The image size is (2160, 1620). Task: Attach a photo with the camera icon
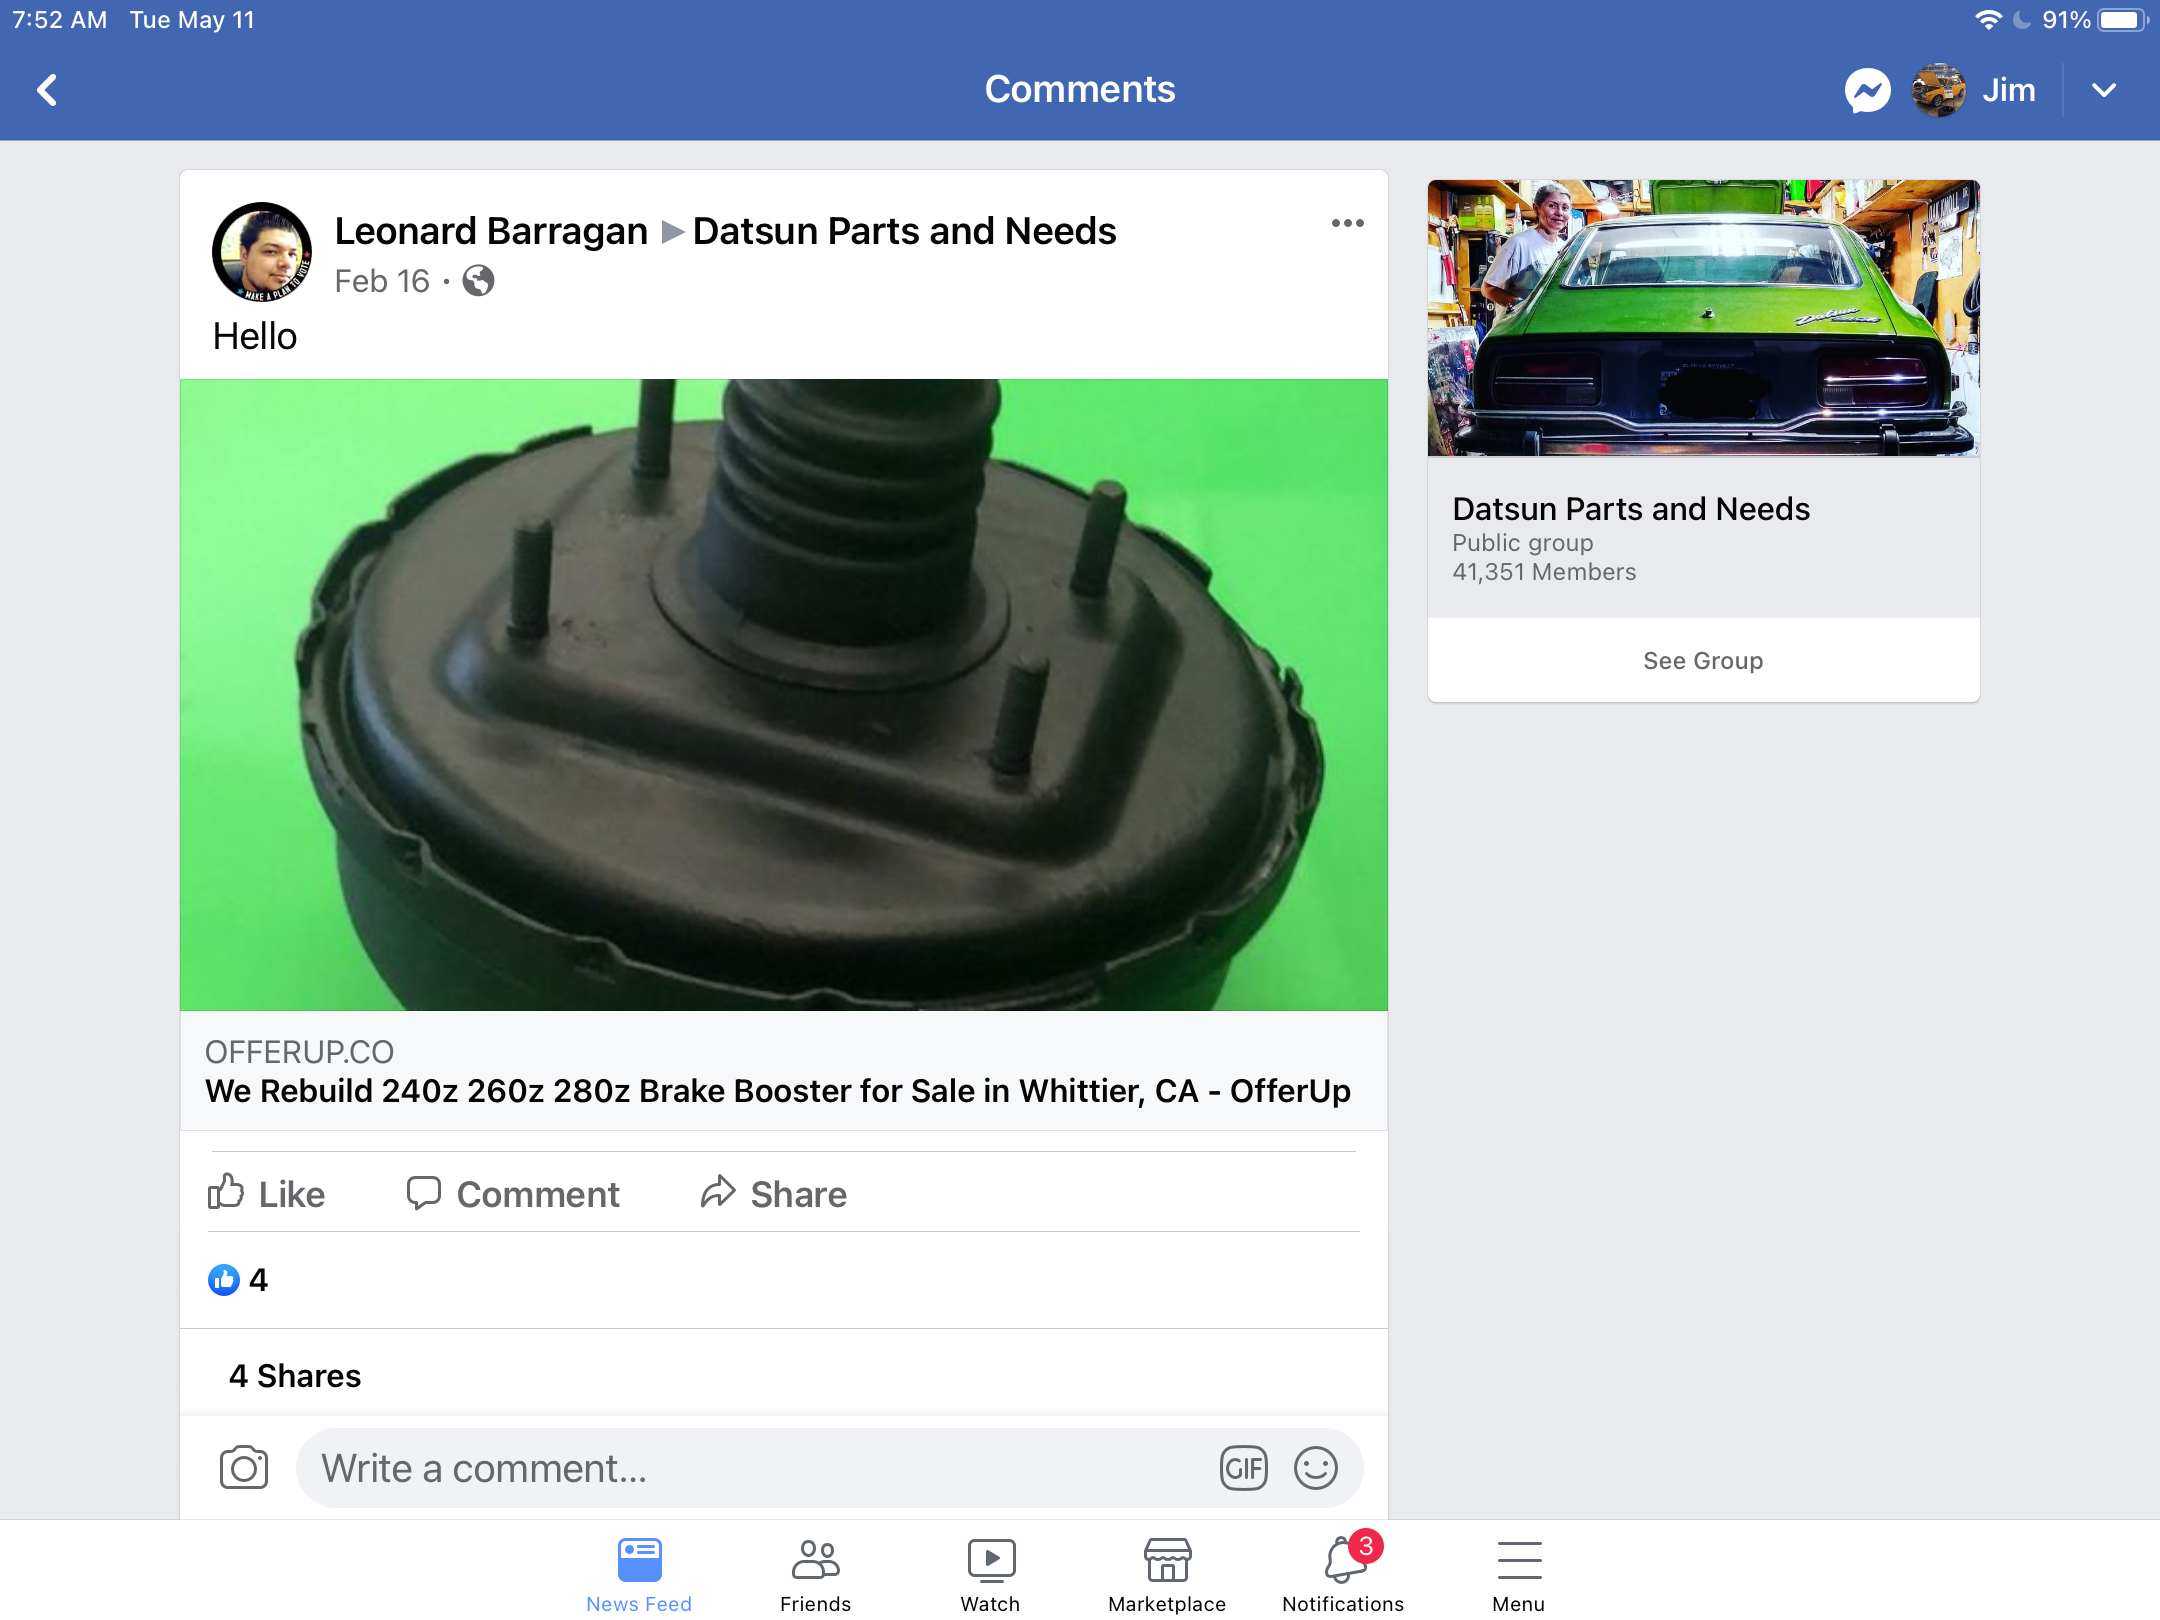coord(244,1468)
